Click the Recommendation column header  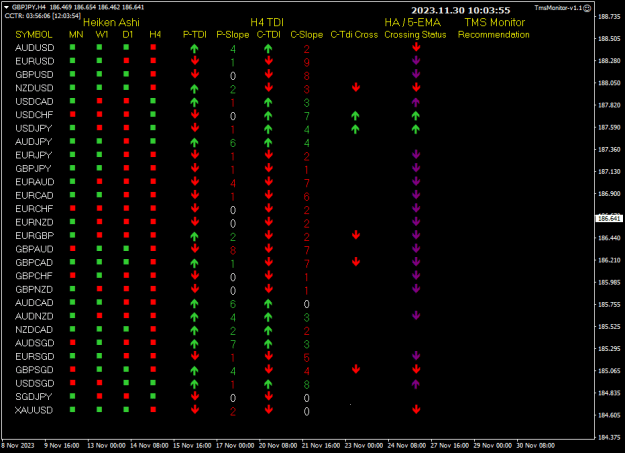[493, 35]
